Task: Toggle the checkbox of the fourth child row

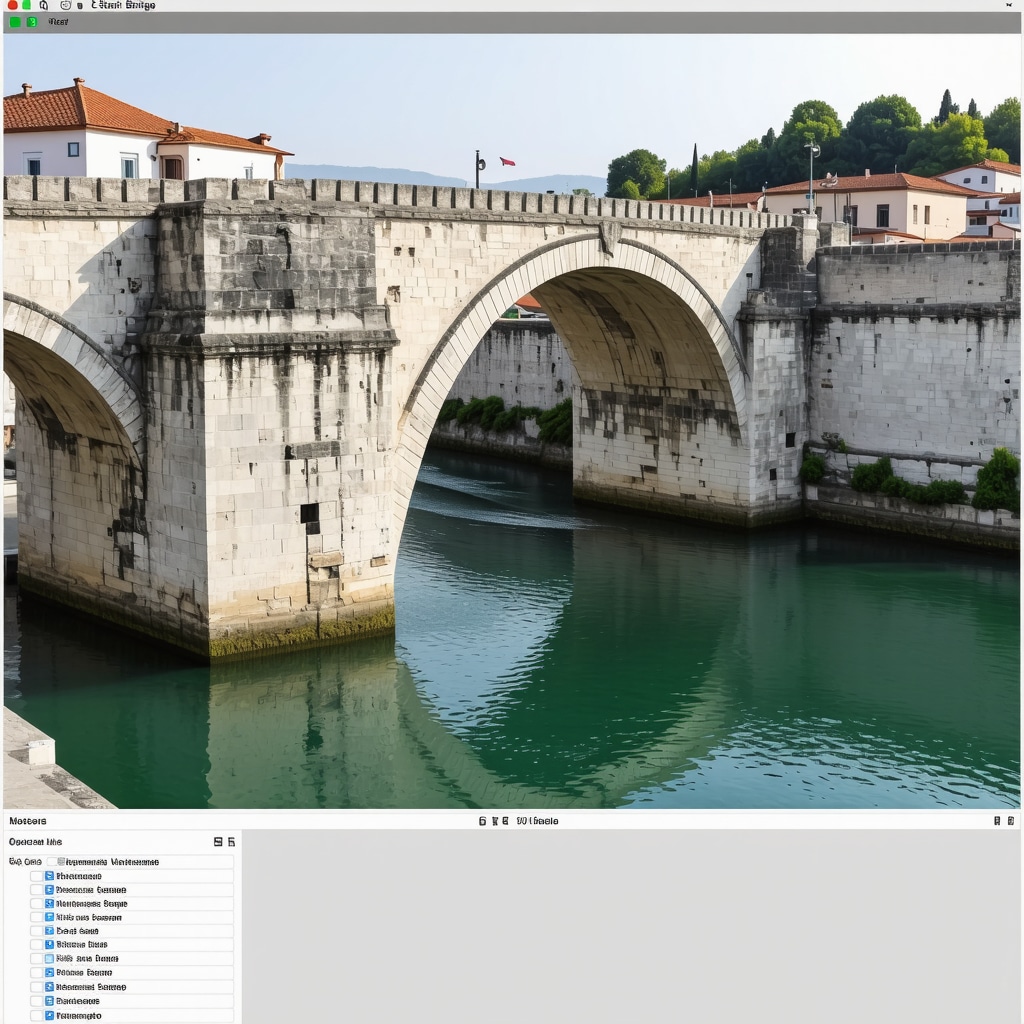Action: coord(37,917)
